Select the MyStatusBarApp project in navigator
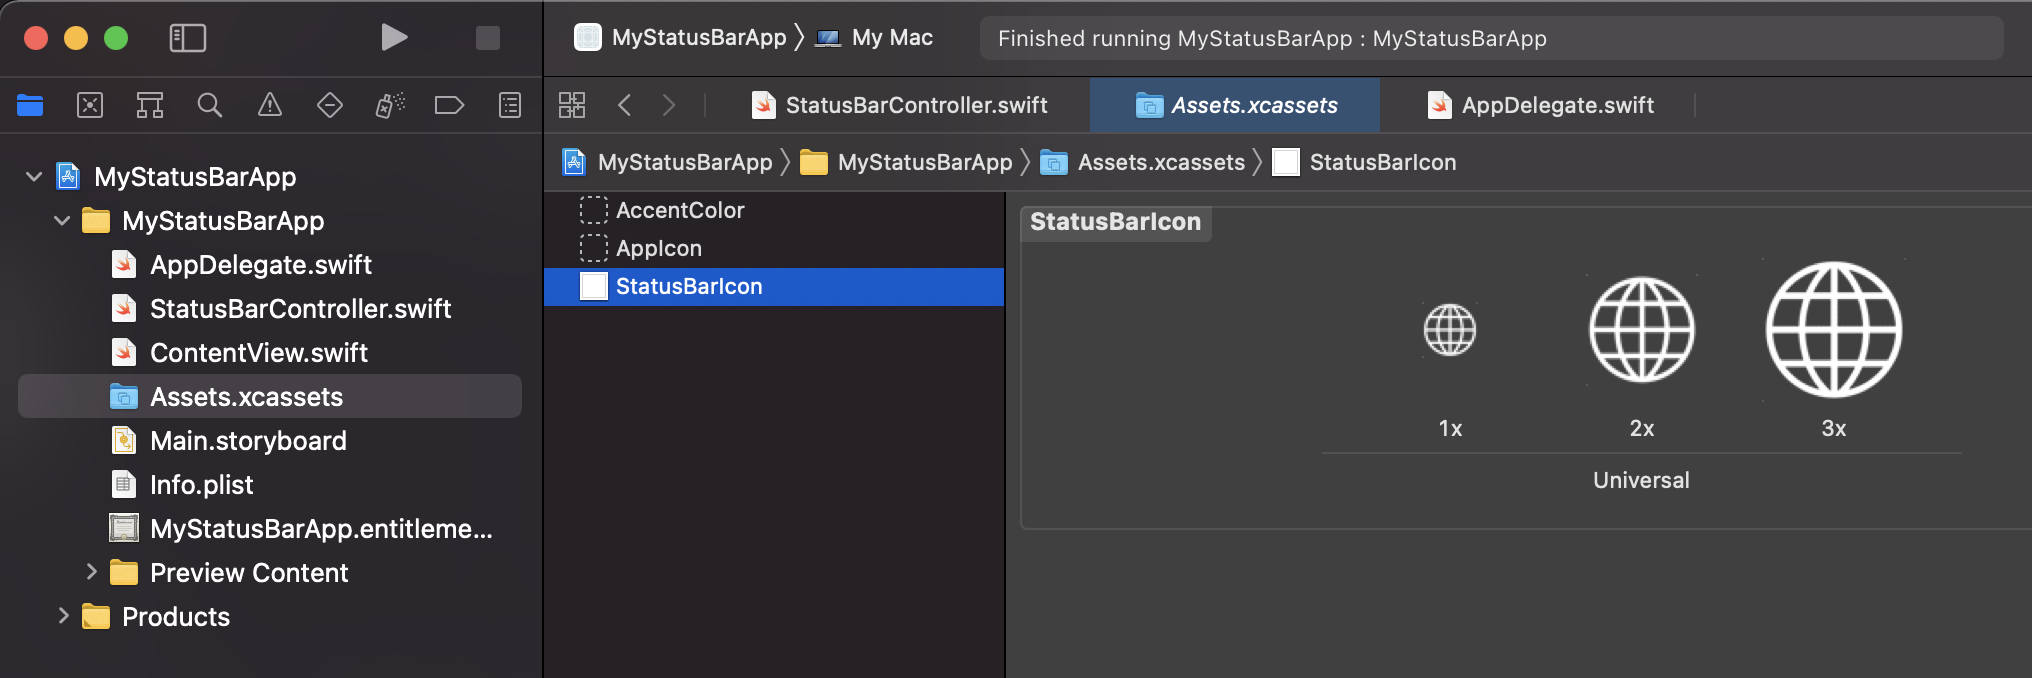The width and height of the screenshot is (2032, 678). click(x=176, y=177)
